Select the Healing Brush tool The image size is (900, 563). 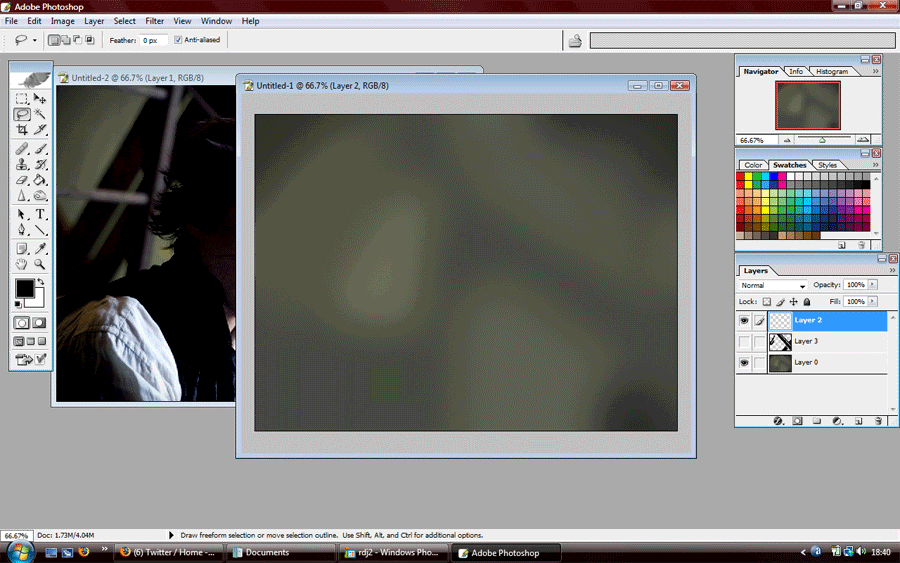tap(22, 149)
